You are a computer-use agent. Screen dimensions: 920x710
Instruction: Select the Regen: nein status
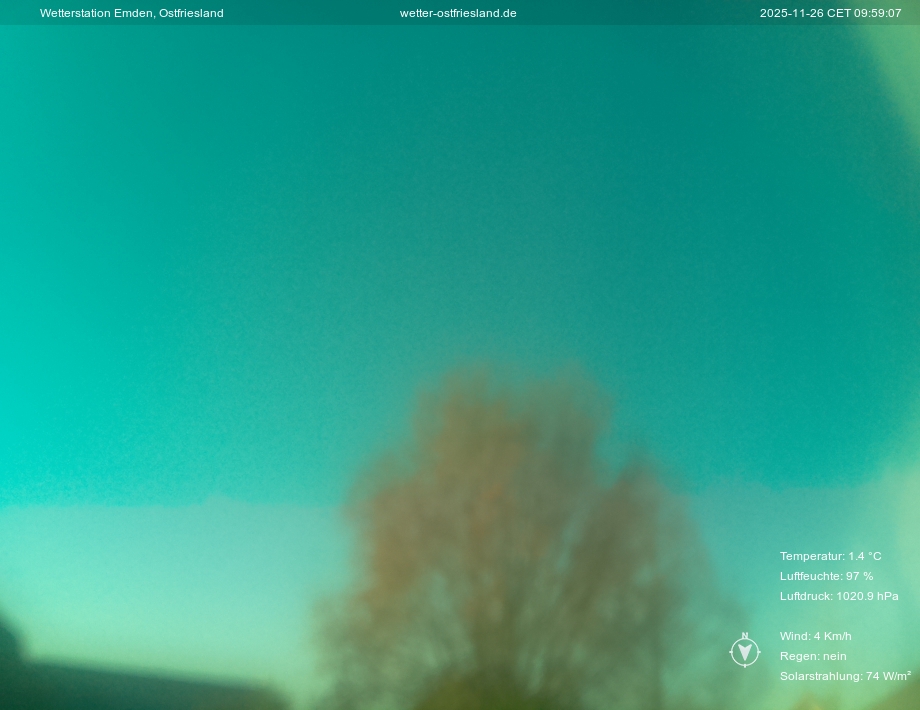[x=812, y=656]
